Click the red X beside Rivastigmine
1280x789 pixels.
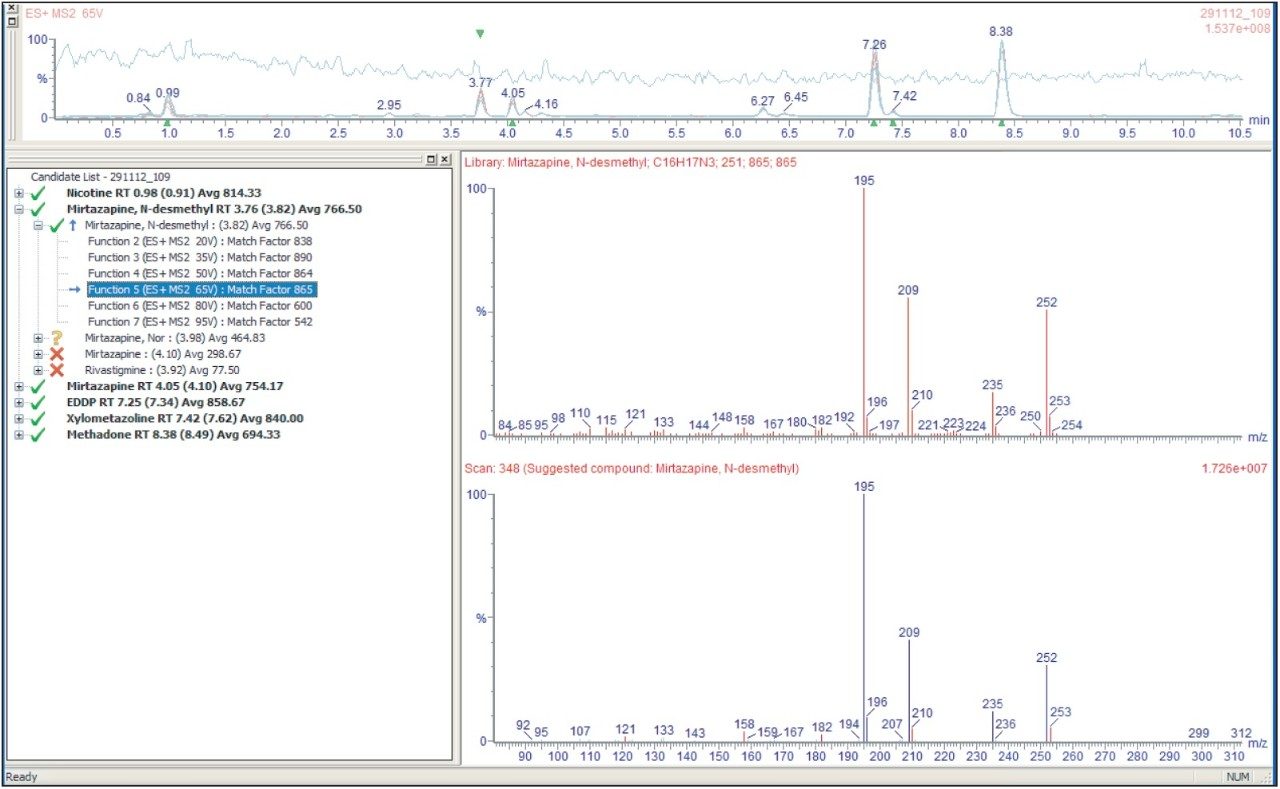coord(57,371)
